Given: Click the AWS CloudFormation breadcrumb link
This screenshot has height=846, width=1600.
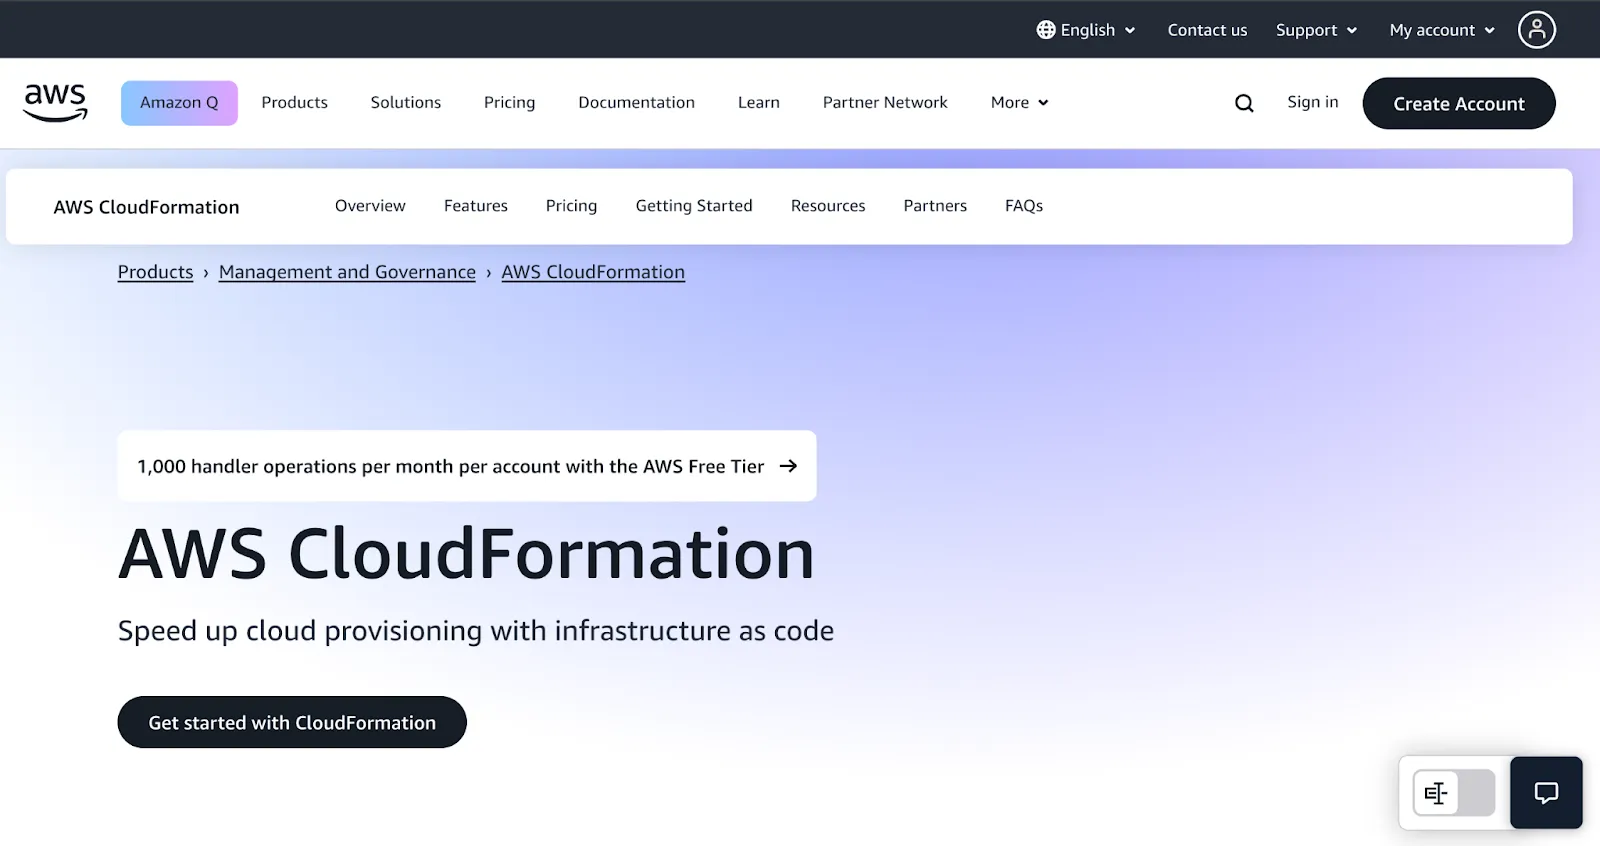Looking at the screenshot, I should pos(593,272).
